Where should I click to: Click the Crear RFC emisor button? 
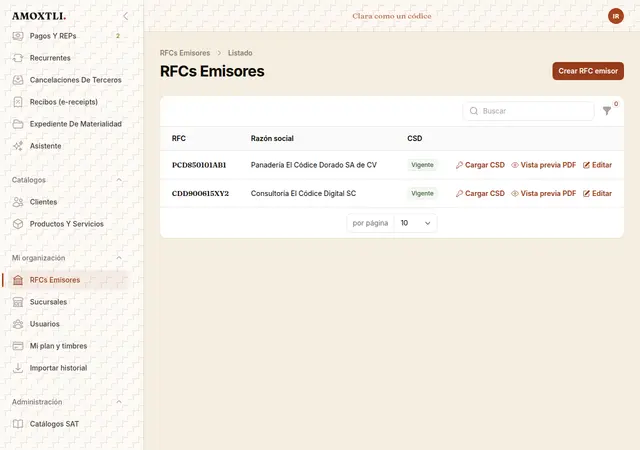pos(588,71)
